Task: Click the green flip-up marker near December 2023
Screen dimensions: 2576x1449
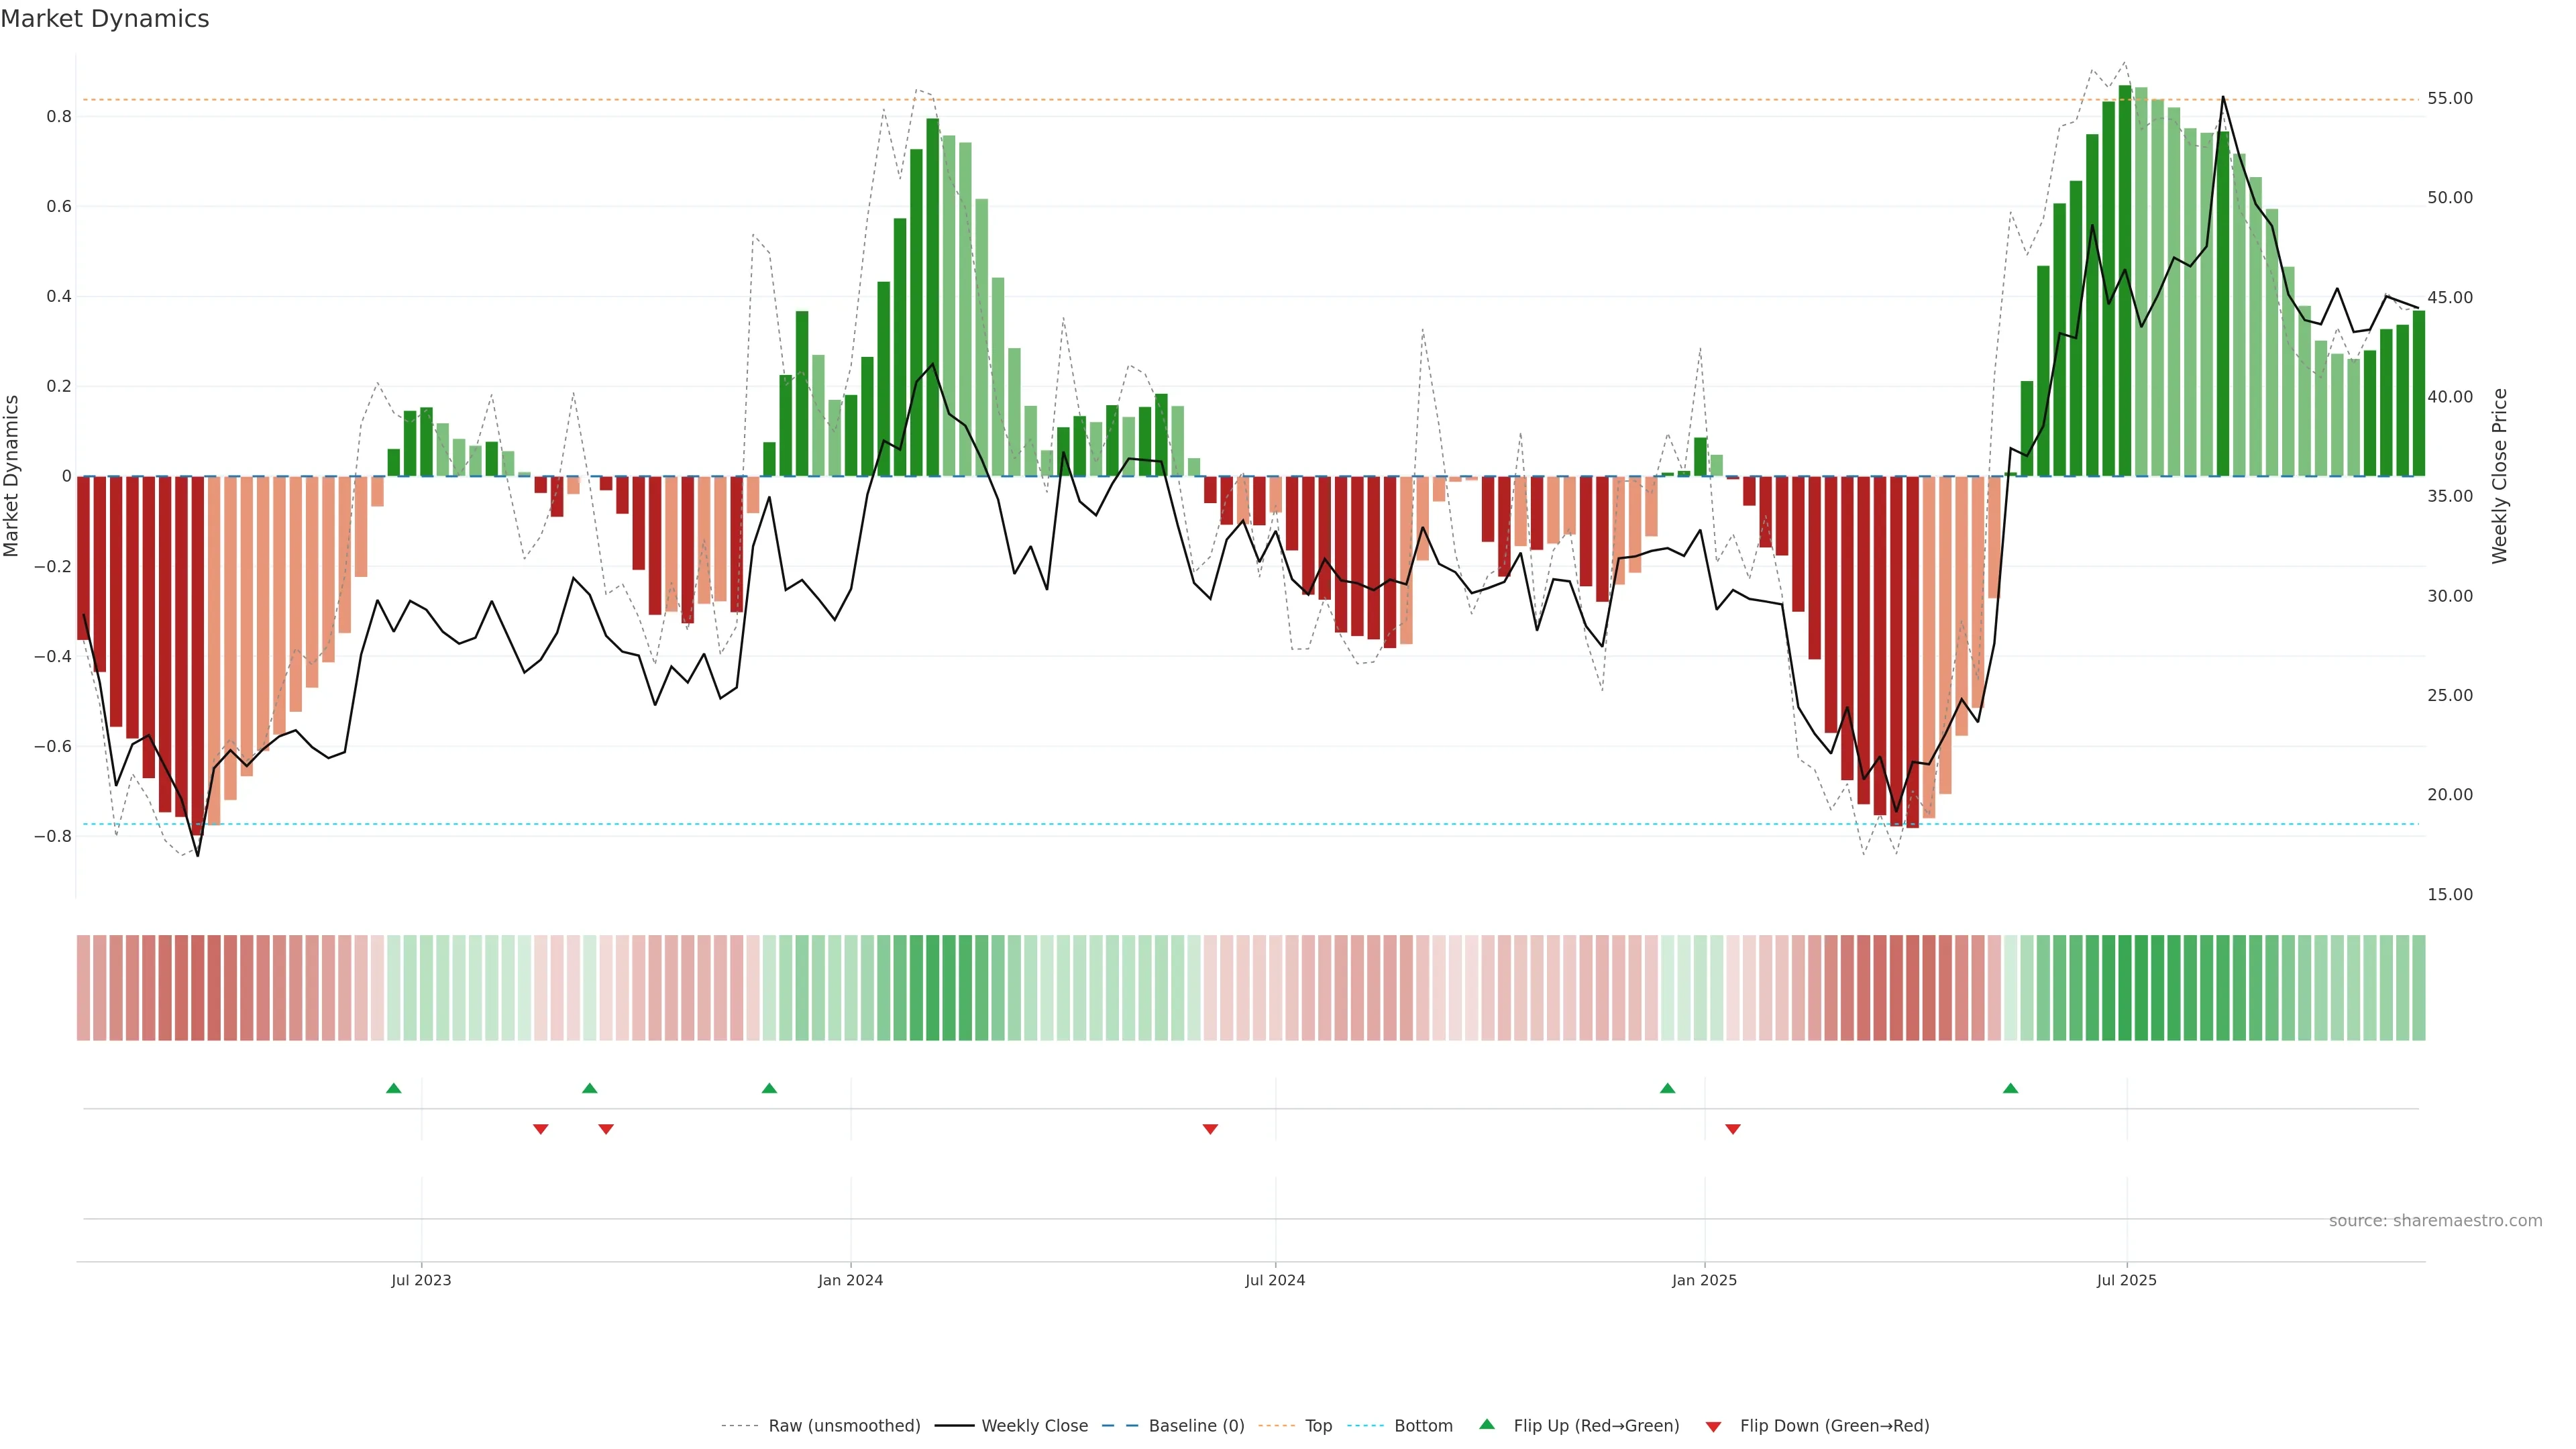Action: [769, 1088]
